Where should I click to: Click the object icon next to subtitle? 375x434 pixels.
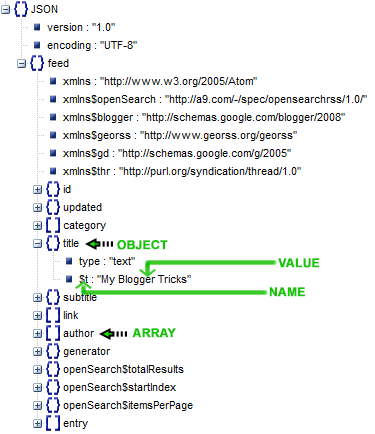coord(53,297)
